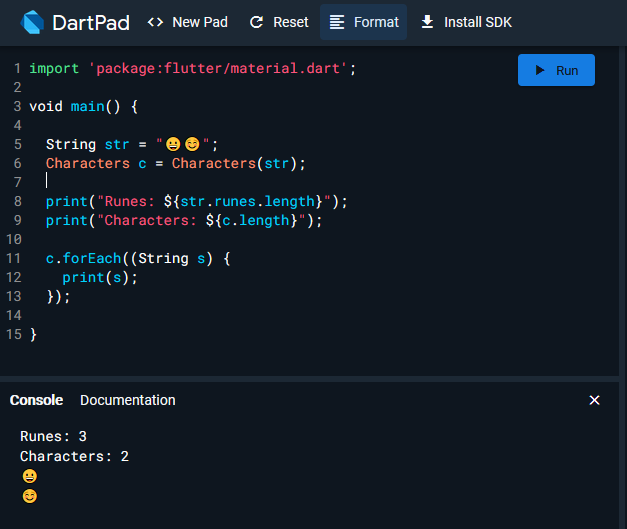Click the import material.dart statement
Image resolution: width=627 pixels, height=529 pixels.
[192, 68]
